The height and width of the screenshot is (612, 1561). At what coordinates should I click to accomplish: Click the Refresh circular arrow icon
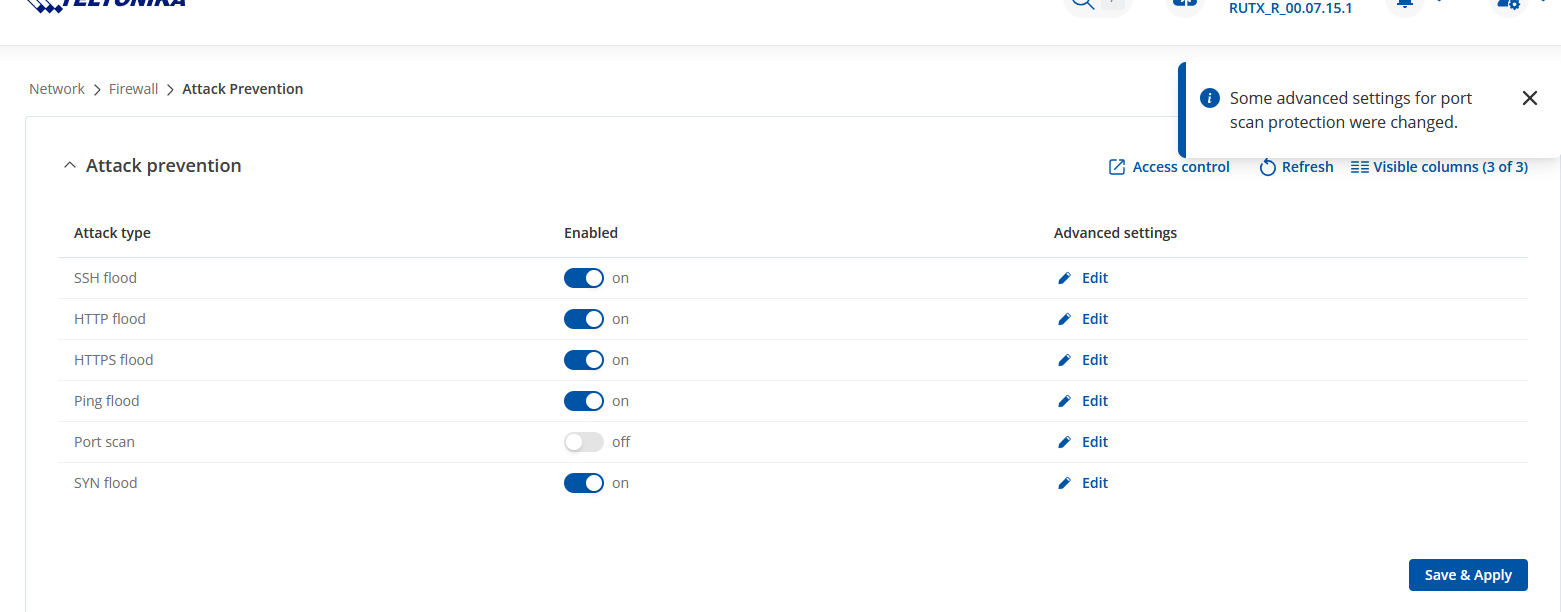click(x=1267, y=167)
